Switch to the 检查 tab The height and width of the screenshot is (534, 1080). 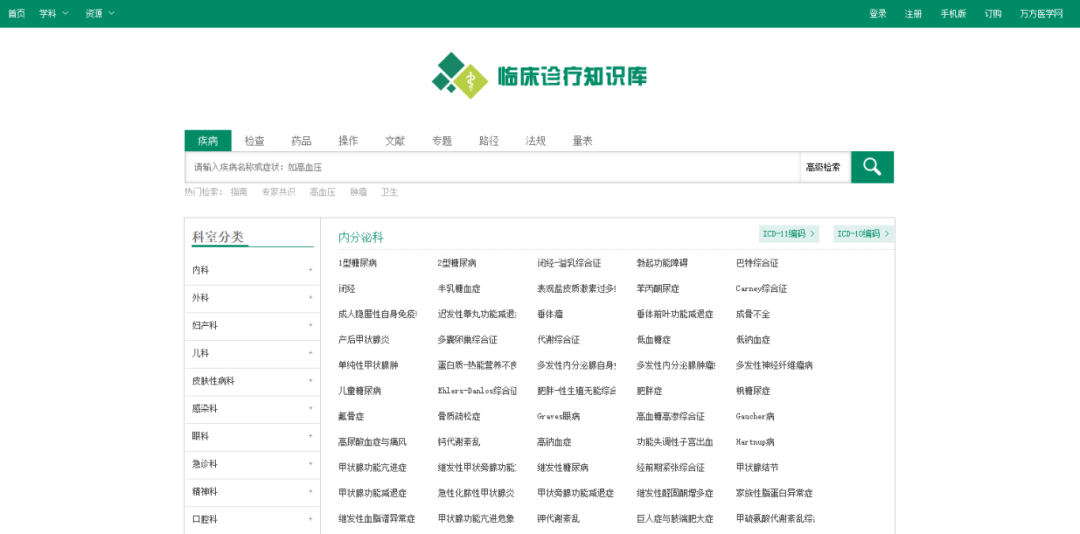click(255, 141)
